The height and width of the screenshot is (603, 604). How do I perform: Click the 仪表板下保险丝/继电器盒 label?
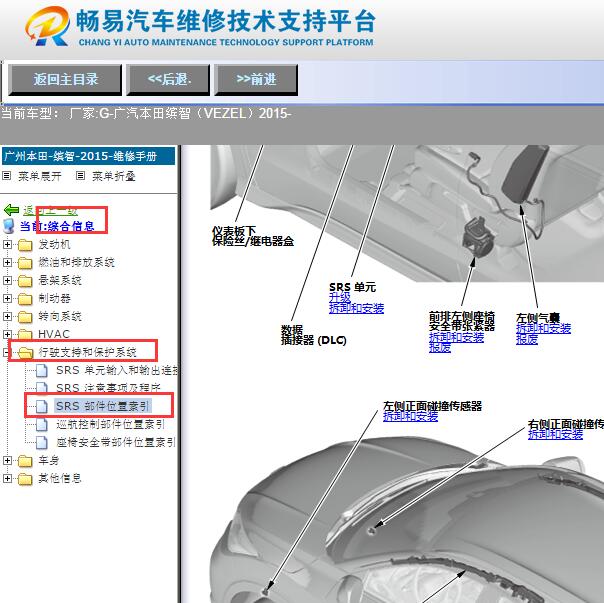point(253,236)
